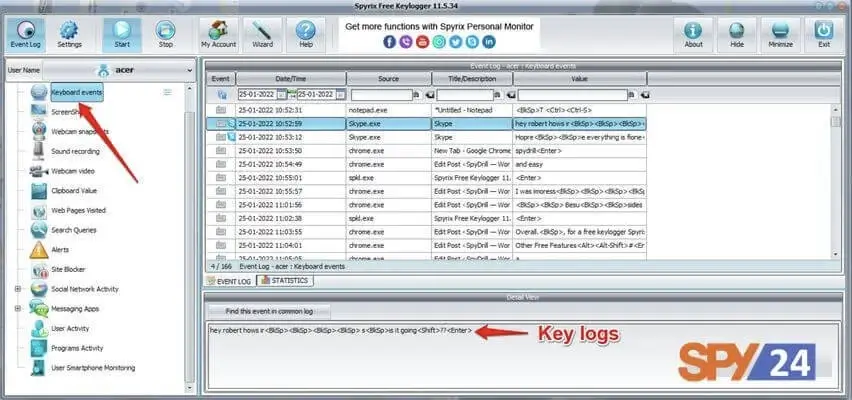Open the Viber icon in banner
Viewport: 852px width, 400px height.
point(406,42)
